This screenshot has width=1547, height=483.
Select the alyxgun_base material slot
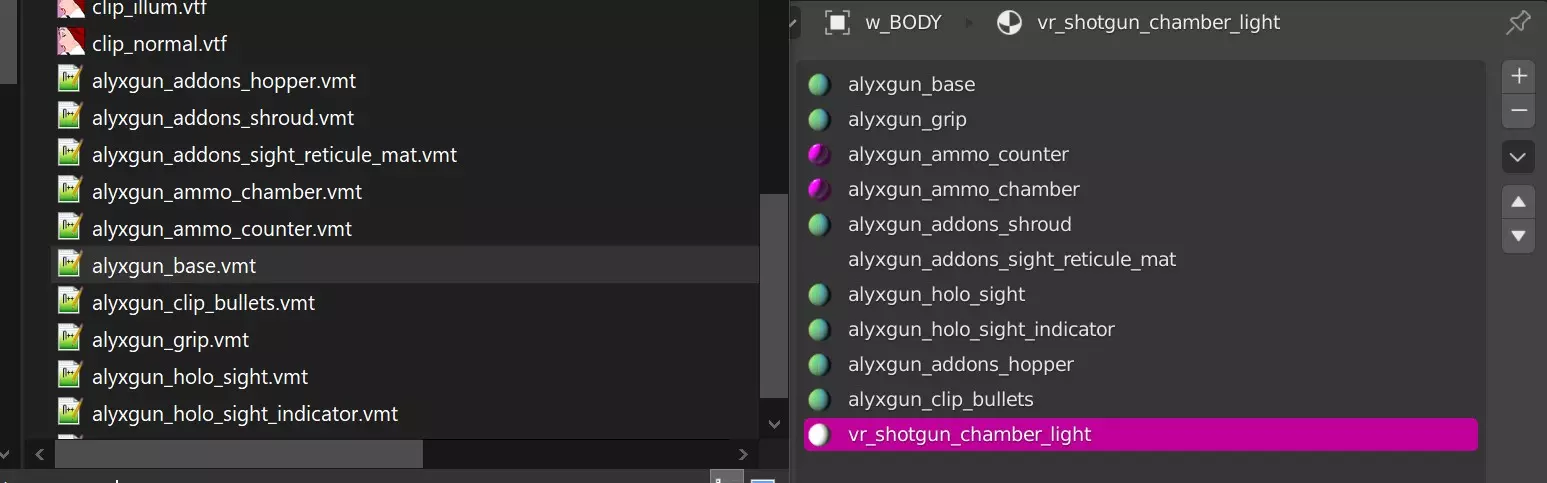pyautogui.click(x=1140, y=84)
